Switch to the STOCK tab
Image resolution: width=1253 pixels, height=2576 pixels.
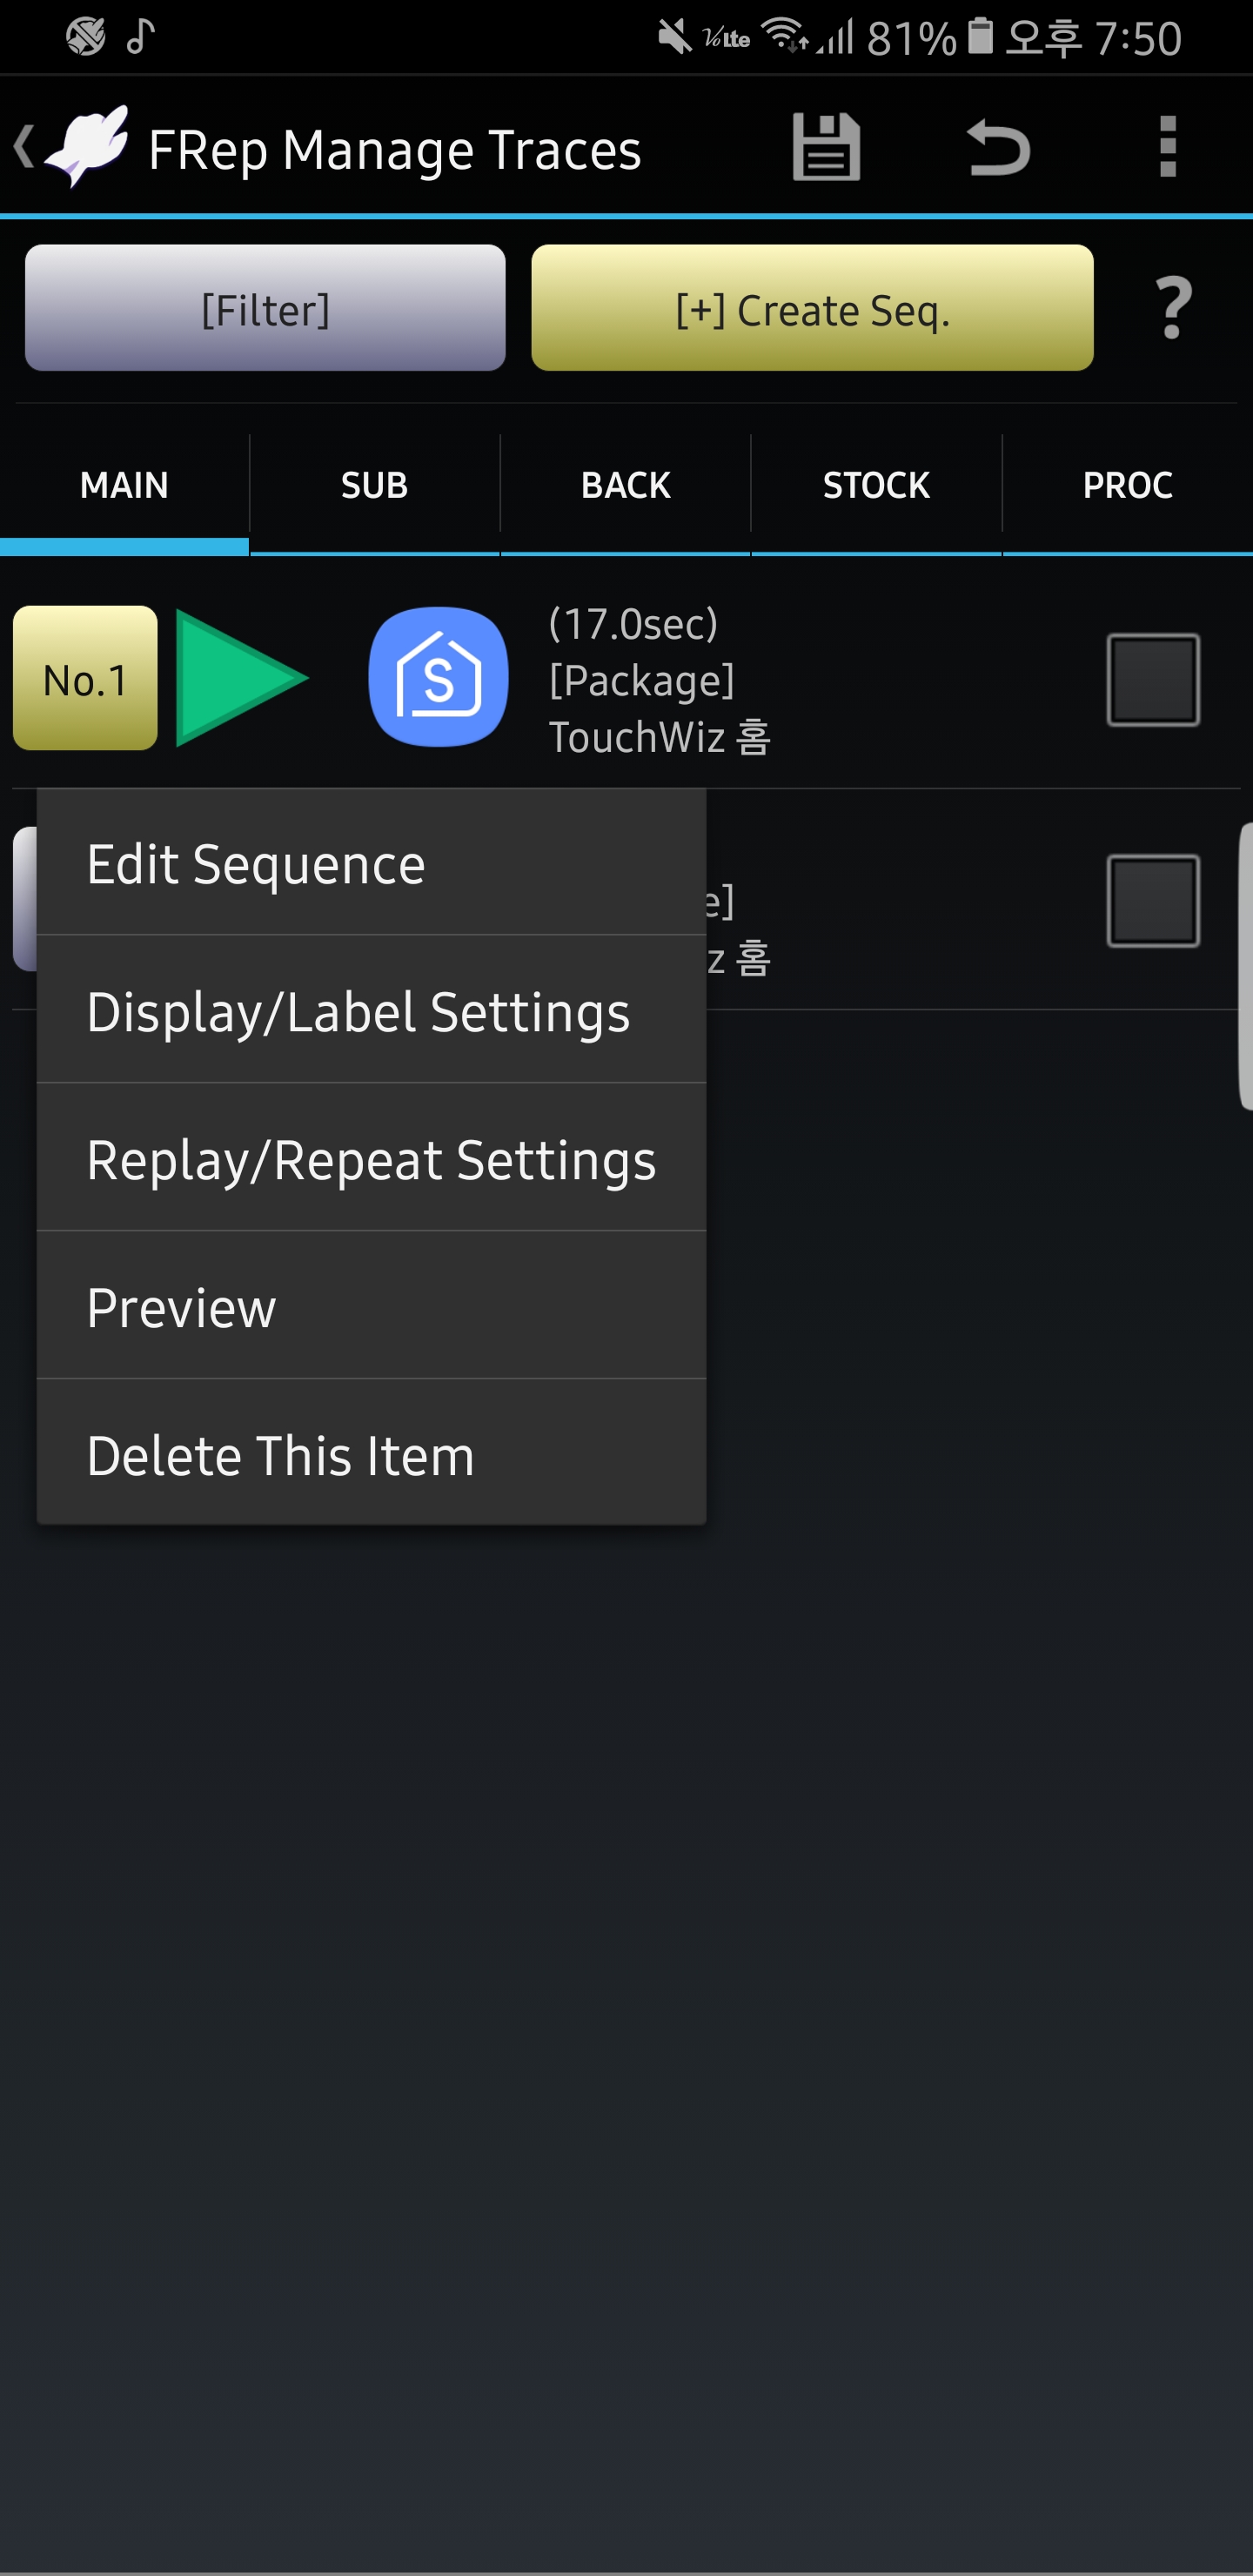(876, 485)
